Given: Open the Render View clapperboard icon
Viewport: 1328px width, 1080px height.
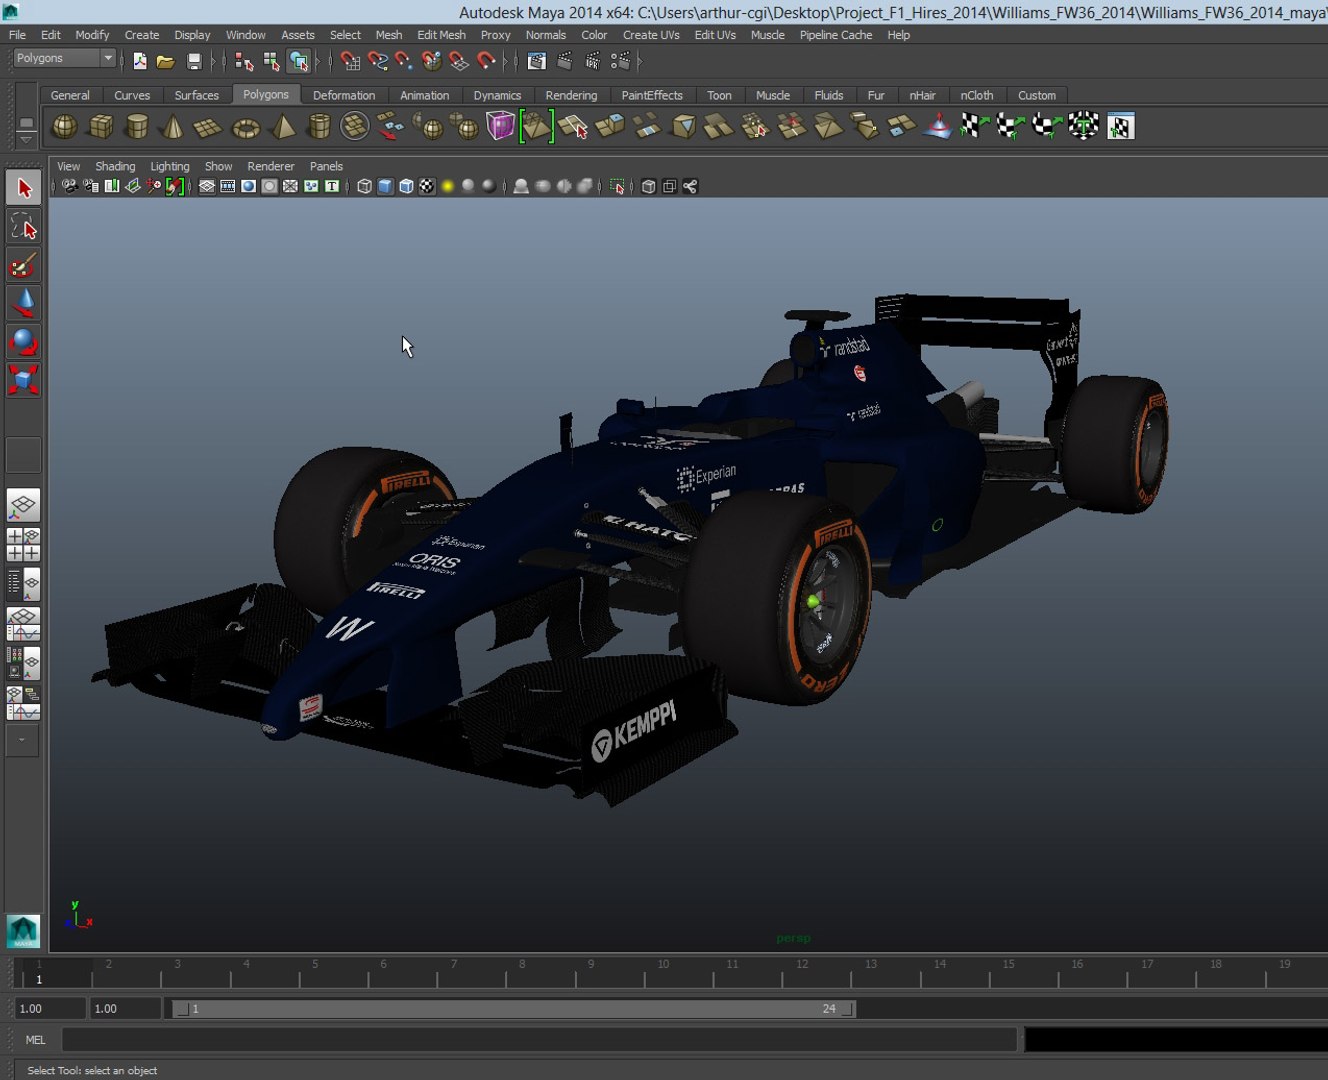Looking at the screenshot, I should click(x=537, y=61).
